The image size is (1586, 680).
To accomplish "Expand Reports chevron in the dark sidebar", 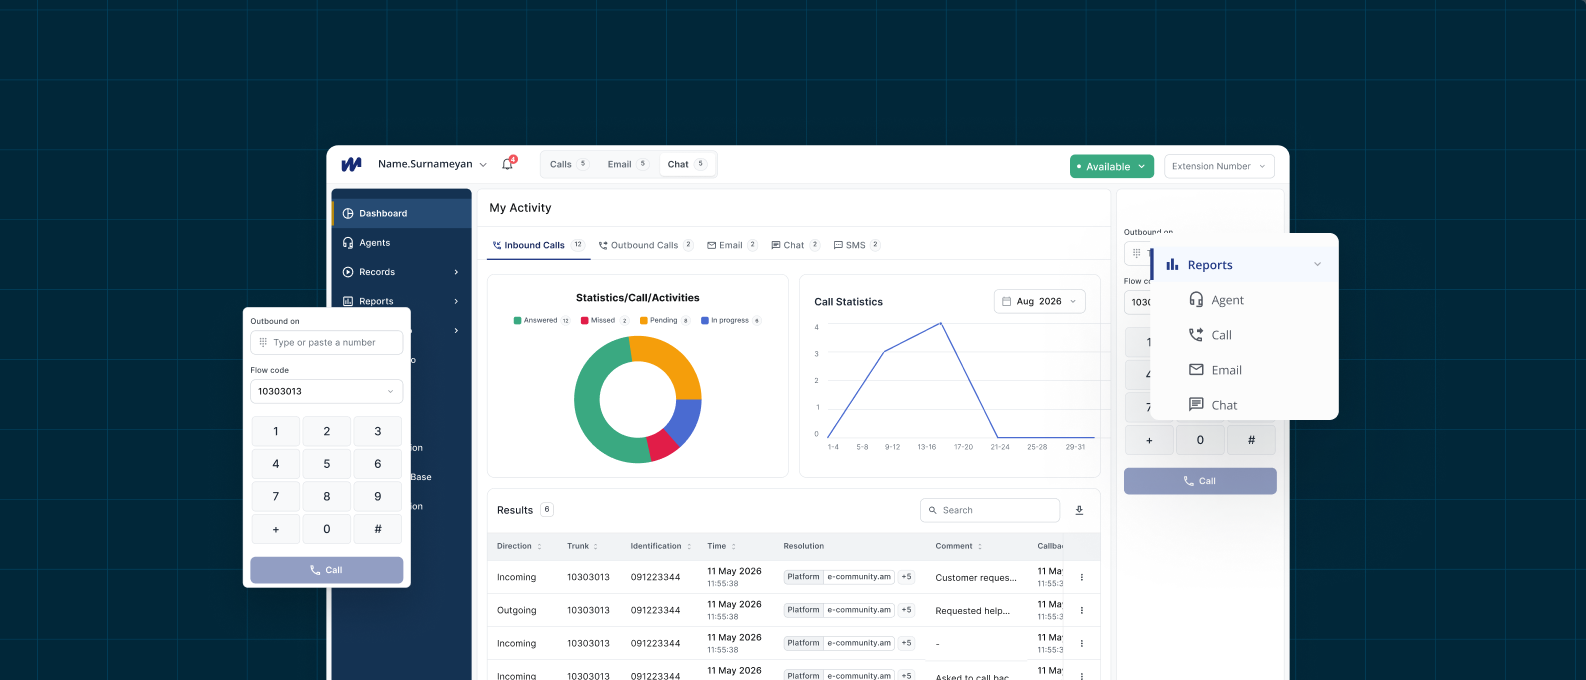I will (x=456, y=301).
